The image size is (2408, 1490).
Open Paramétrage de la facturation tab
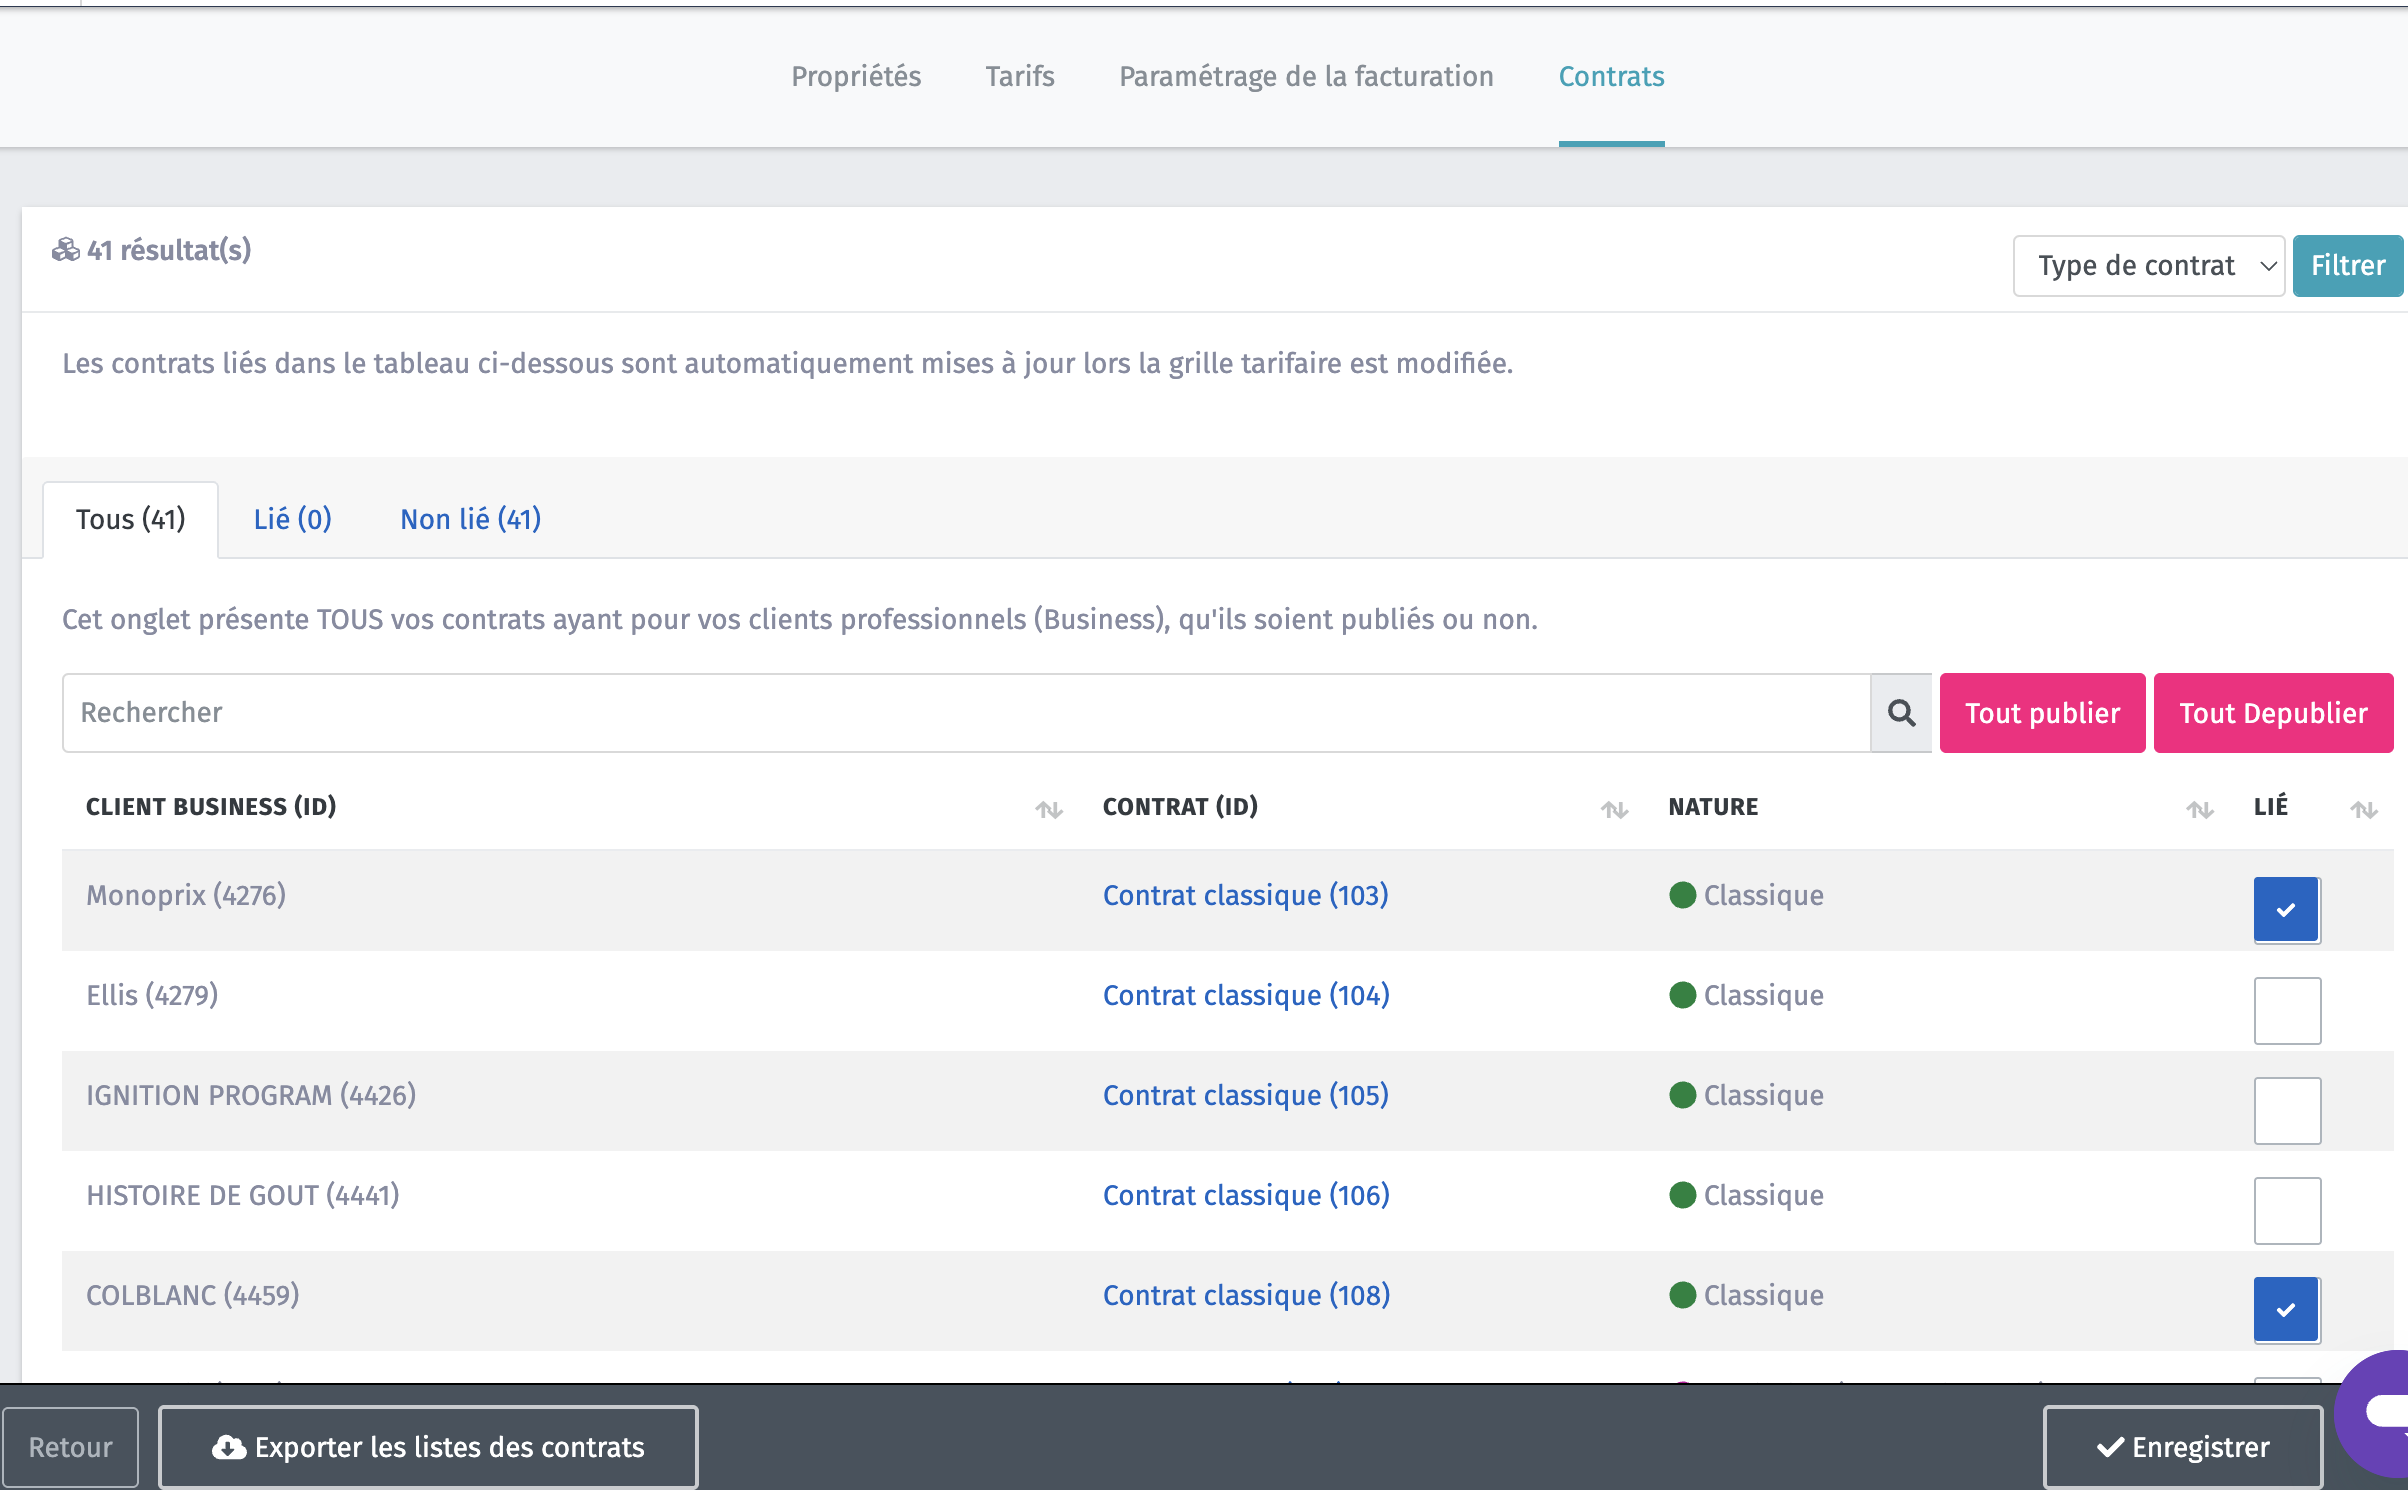click(1306, 77)
